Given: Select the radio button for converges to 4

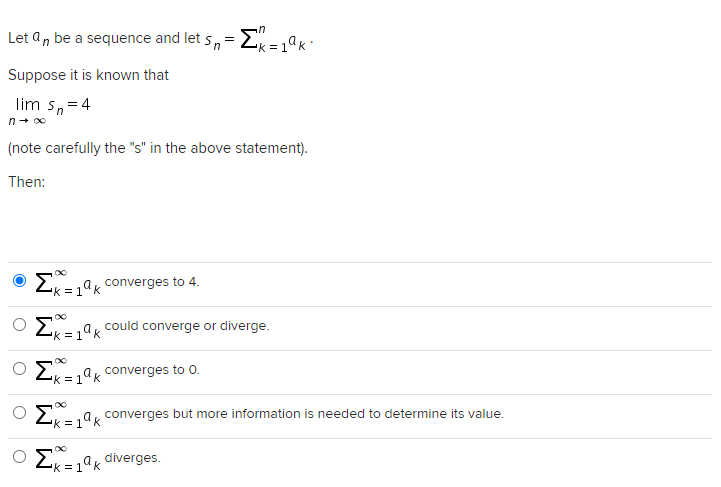Looking at the screenshot, I should click(x=19, y=282).
